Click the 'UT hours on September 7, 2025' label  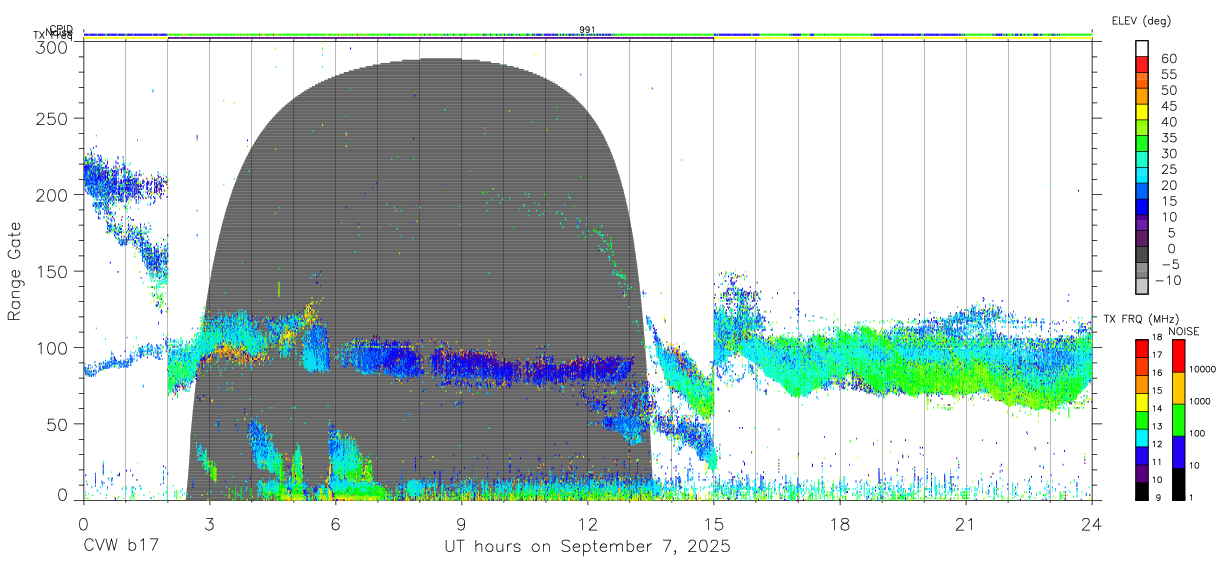coord(587,547)
